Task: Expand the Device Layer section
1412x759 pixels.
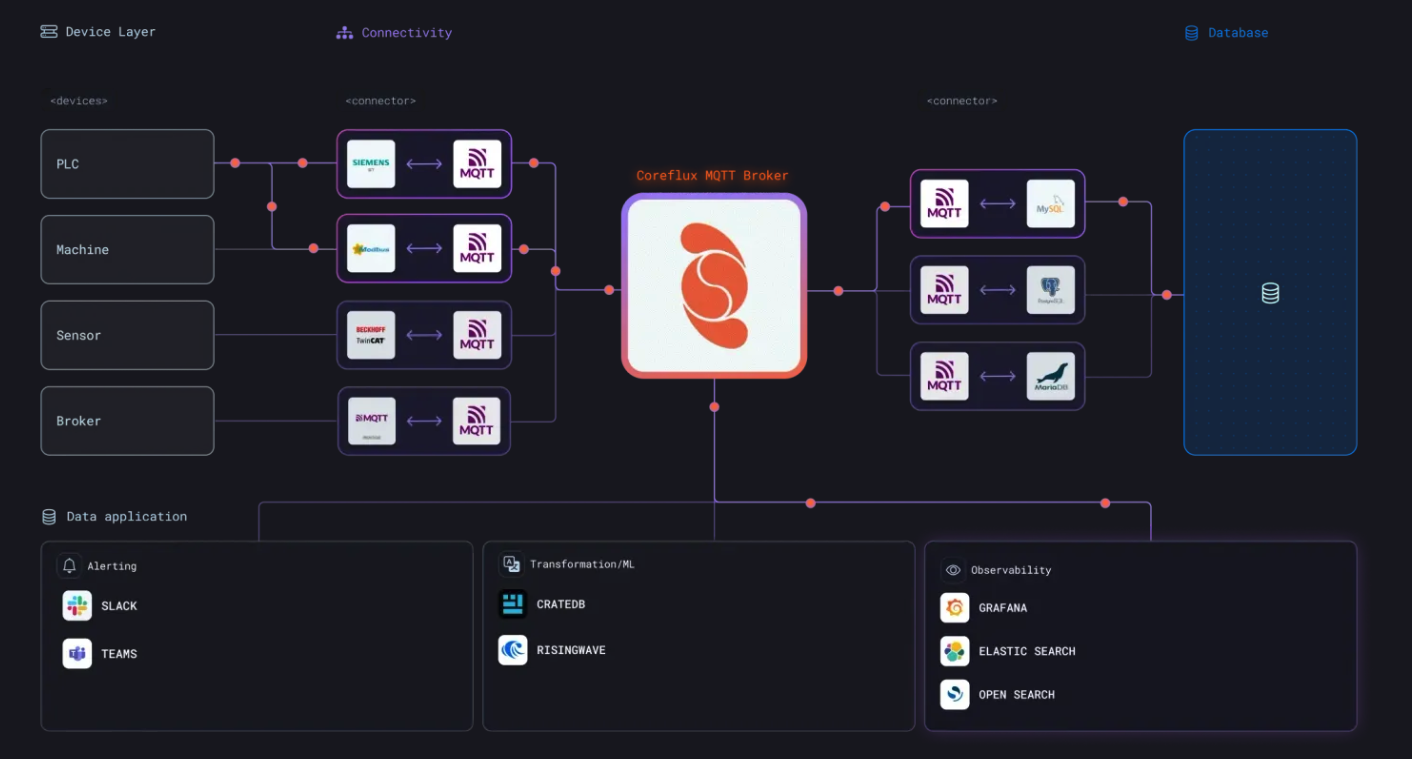Action: (x=97, y=31)
